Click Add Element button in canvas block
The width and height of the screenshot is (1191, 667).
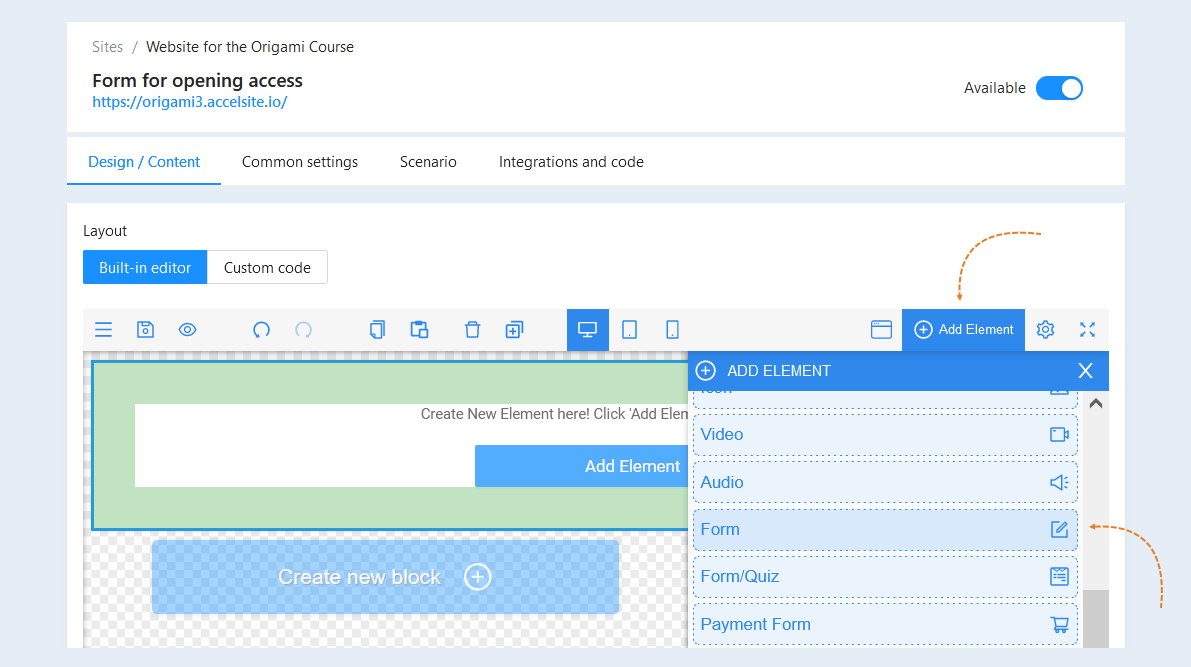point(582,466)
